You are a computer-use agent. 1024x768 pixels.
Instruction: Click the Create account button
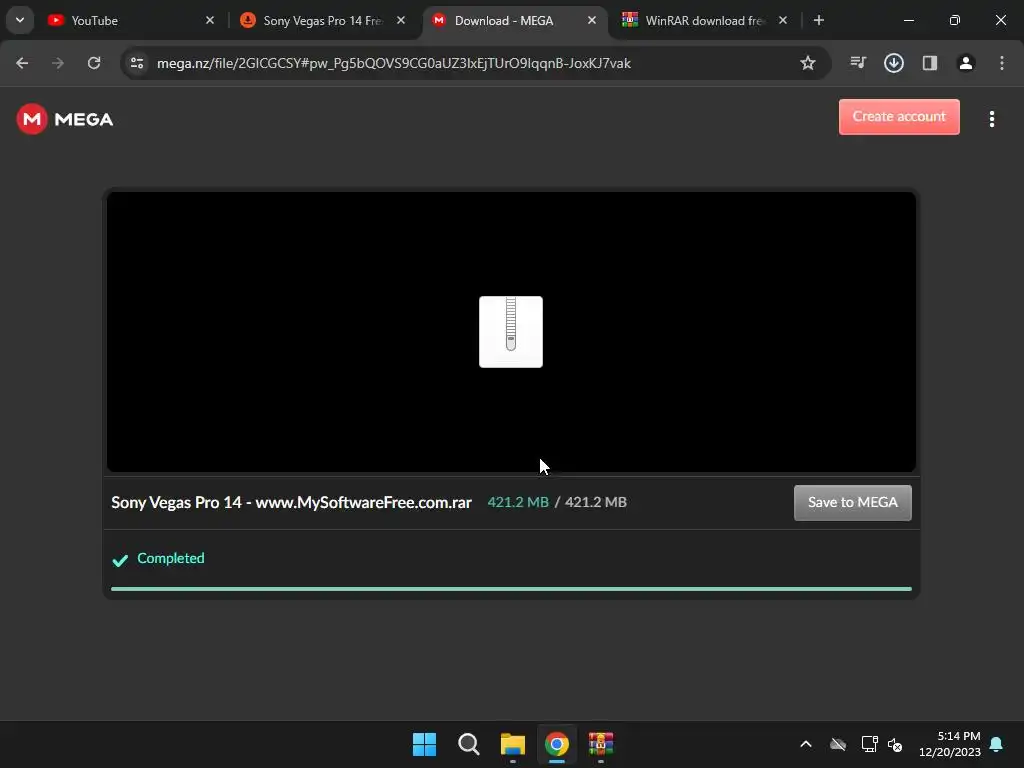[899, 117]
